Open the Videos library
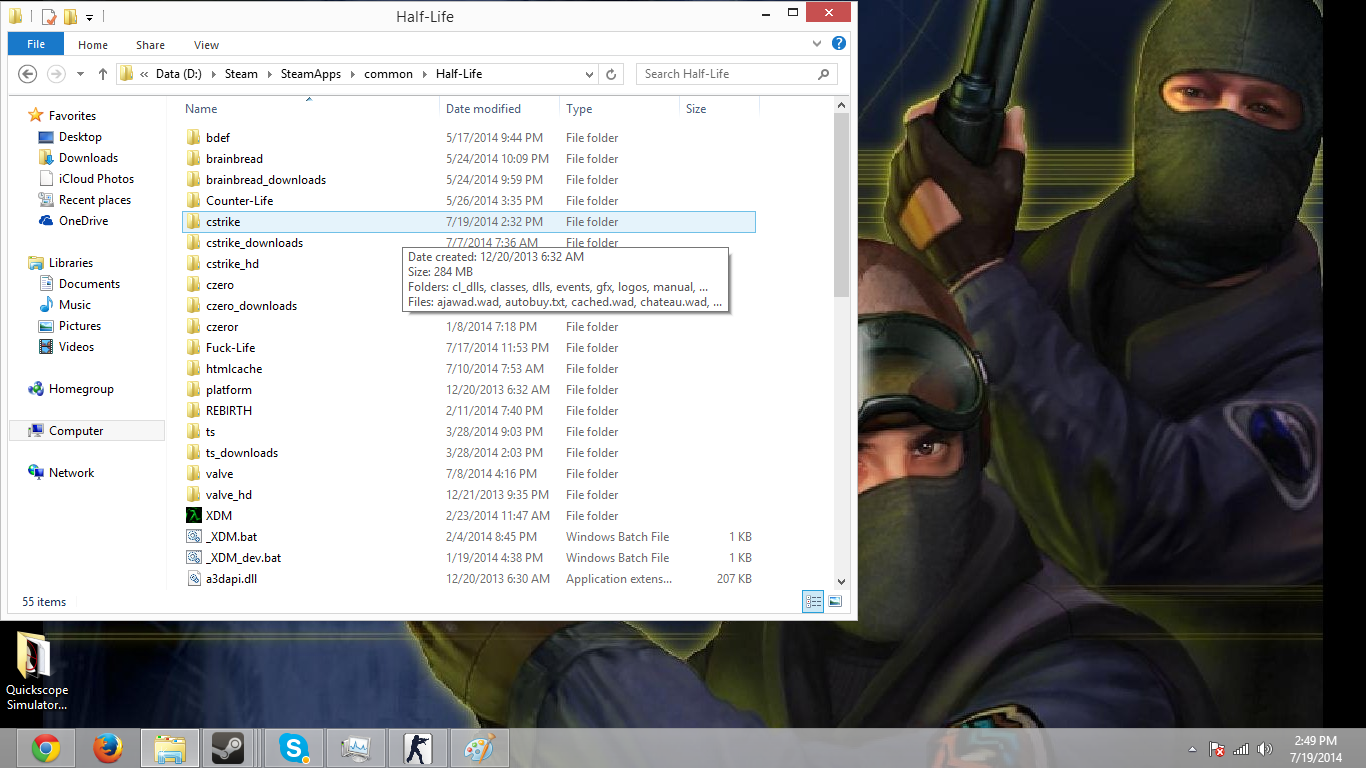 coord(76,347)
